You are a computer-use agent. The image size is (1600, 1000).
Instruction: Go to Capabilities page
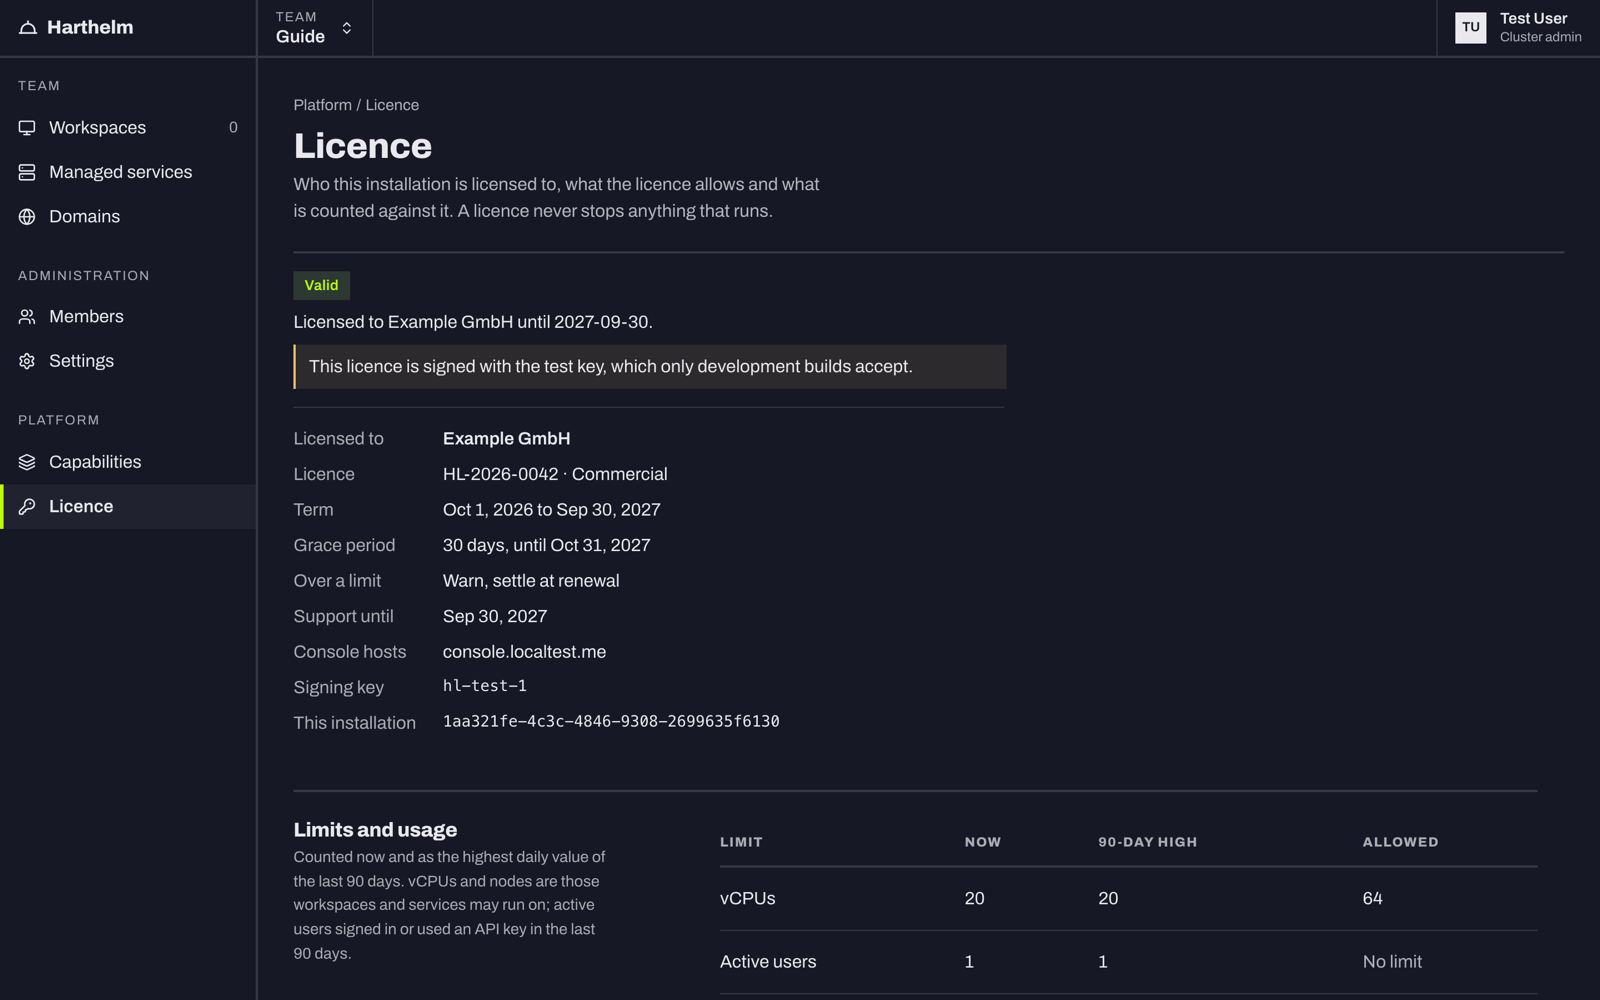(x=128, y=462)
